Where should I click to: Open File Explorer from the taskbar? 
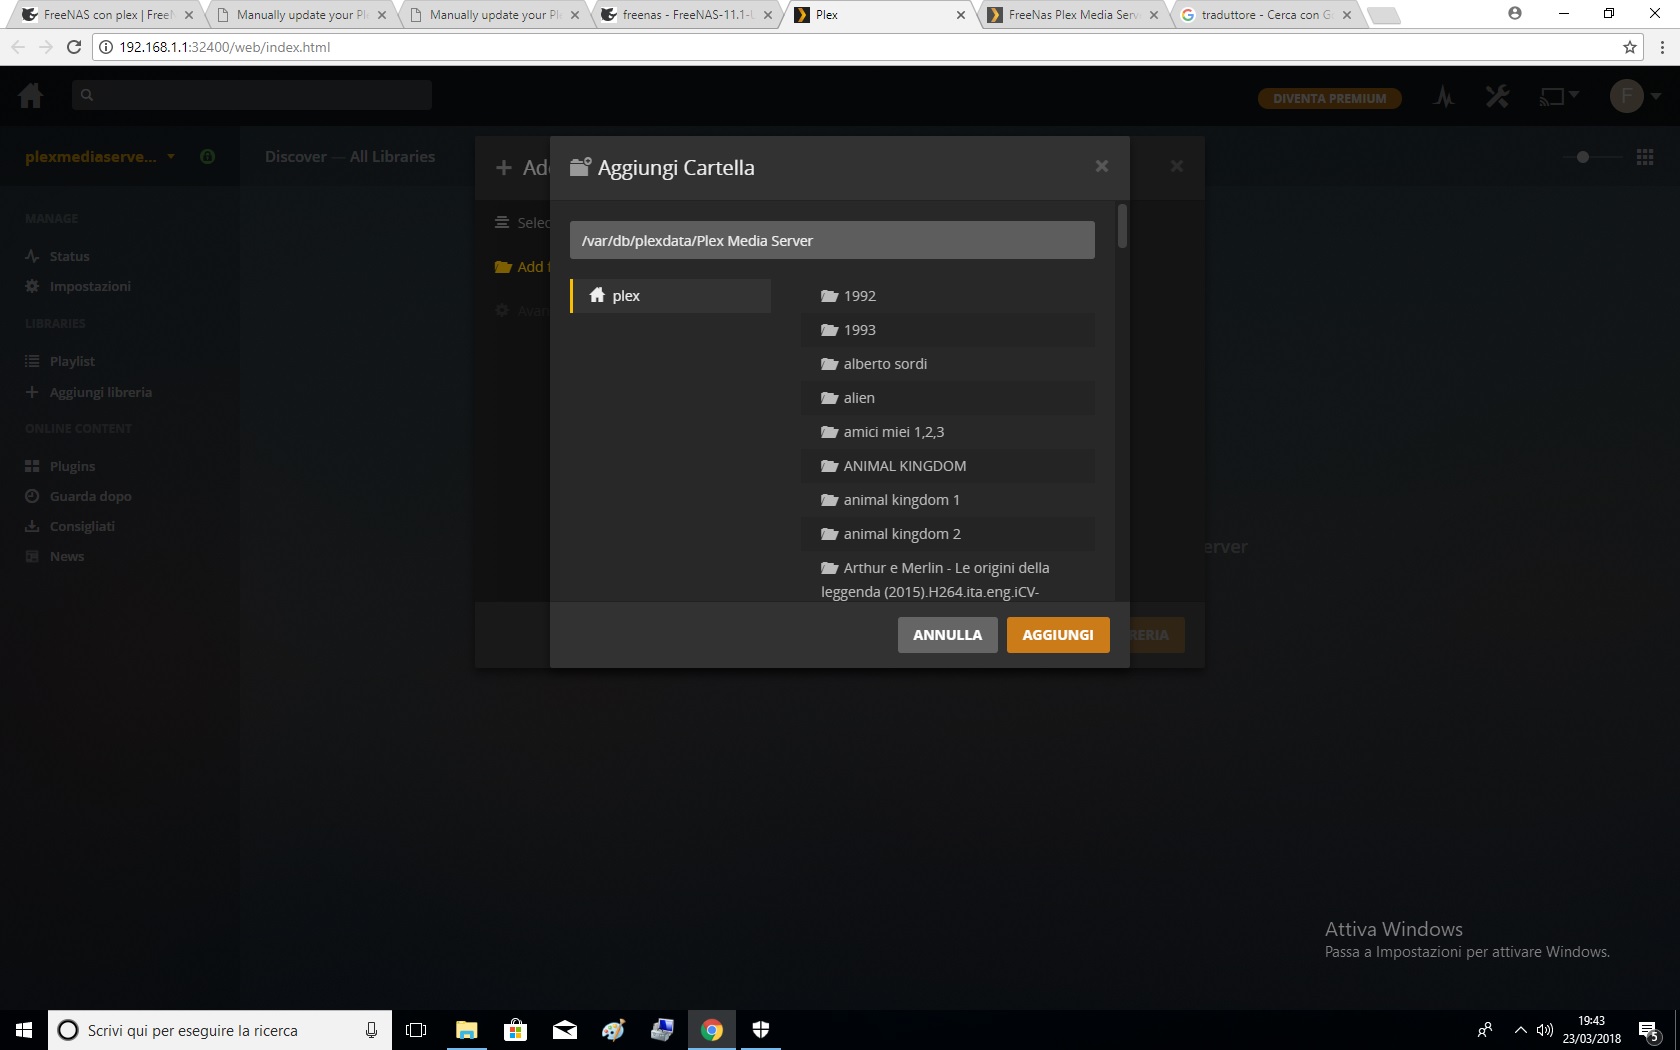click(x=467, y=1030)
